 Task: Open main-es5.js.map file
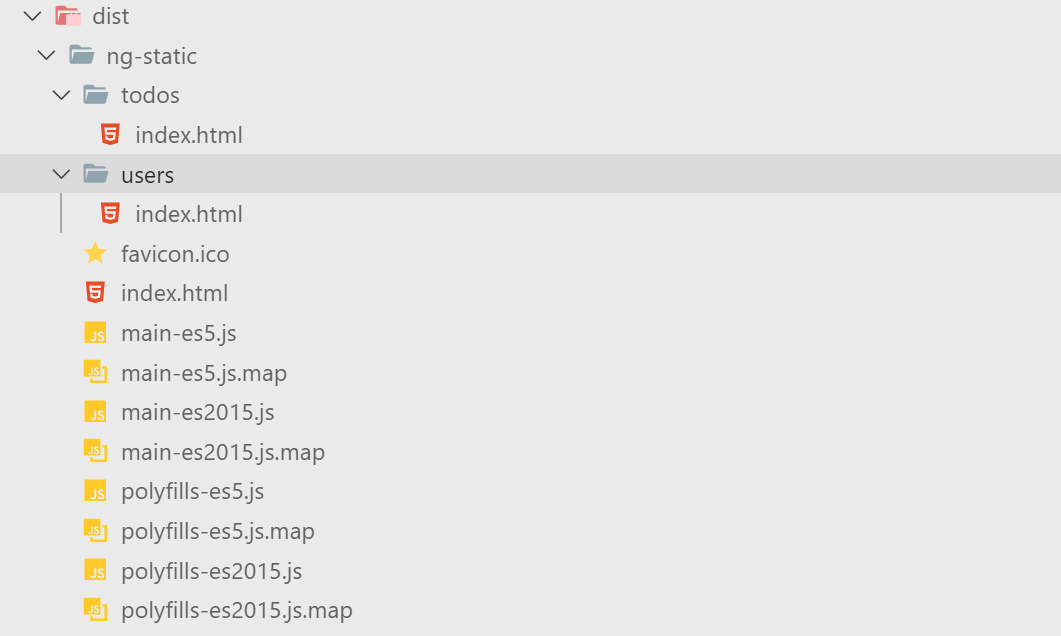[x=204, y=373]
